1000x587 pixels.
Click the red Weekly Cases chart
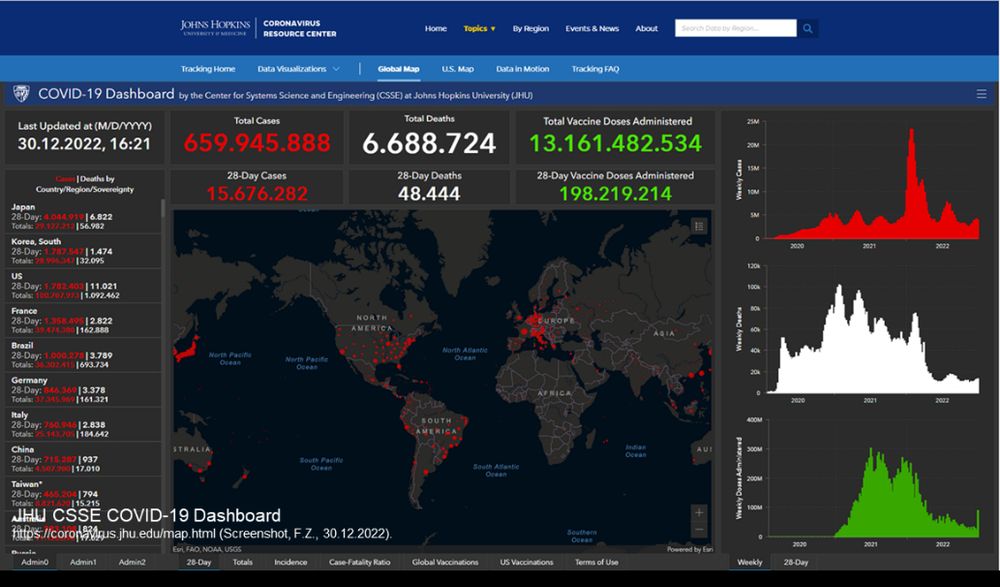point(857,182)
